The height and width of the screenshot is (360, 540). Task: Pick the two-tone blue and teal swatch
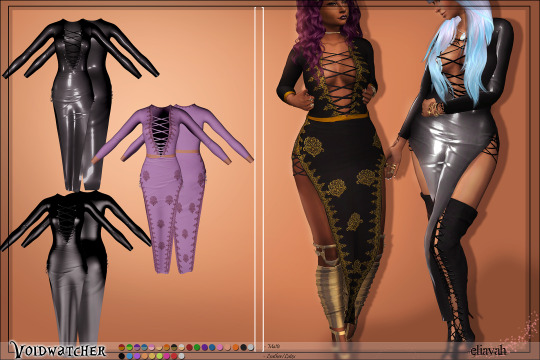click(144, 347)
